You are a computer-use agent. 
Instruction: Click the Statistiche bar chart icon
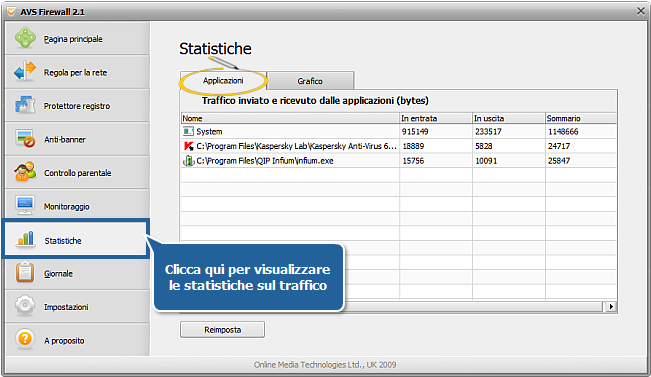(x=25, y=240)
